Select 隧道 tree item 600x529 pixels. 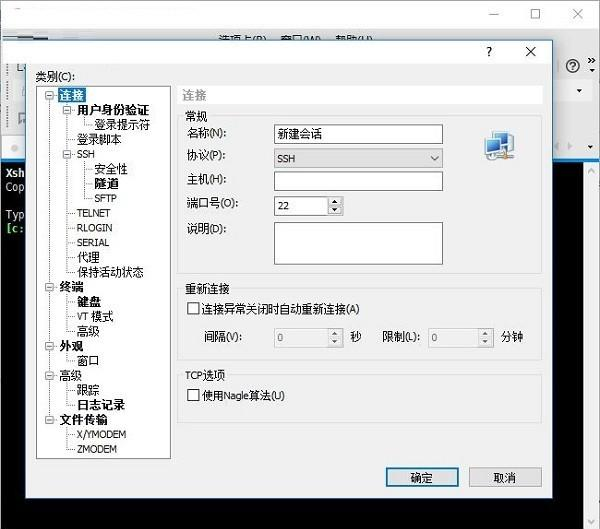106,184
